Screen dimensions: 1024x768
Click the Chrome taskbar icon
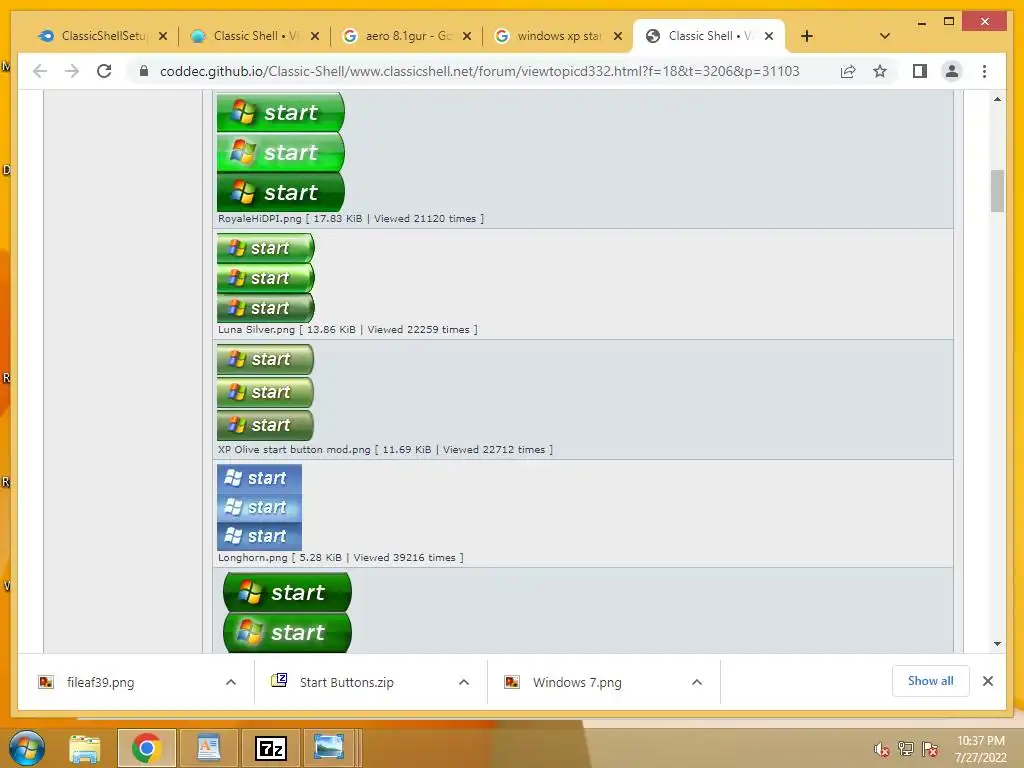click(x=146, y=748)
